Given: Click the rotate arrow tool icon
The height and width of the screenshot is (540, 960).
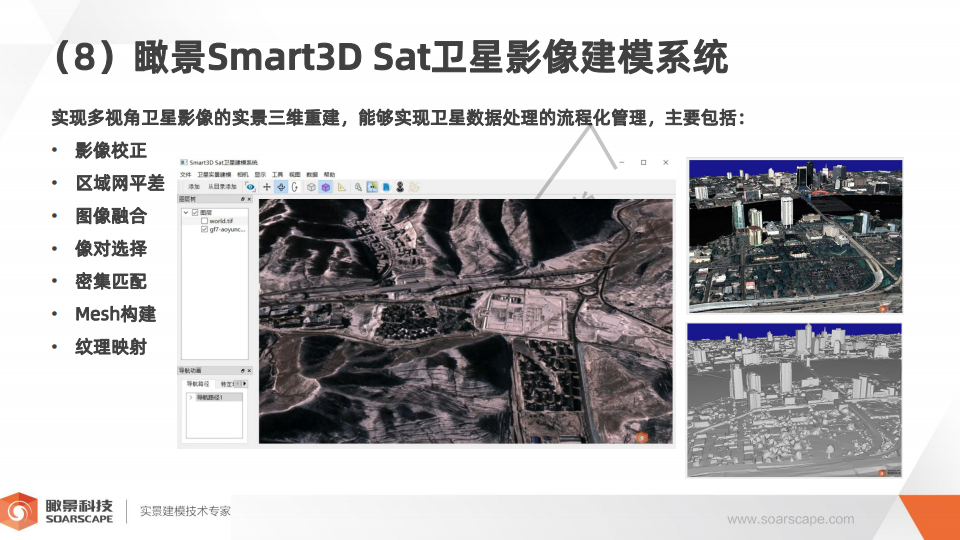Looking at the screenshot, I should coord(294,187).
